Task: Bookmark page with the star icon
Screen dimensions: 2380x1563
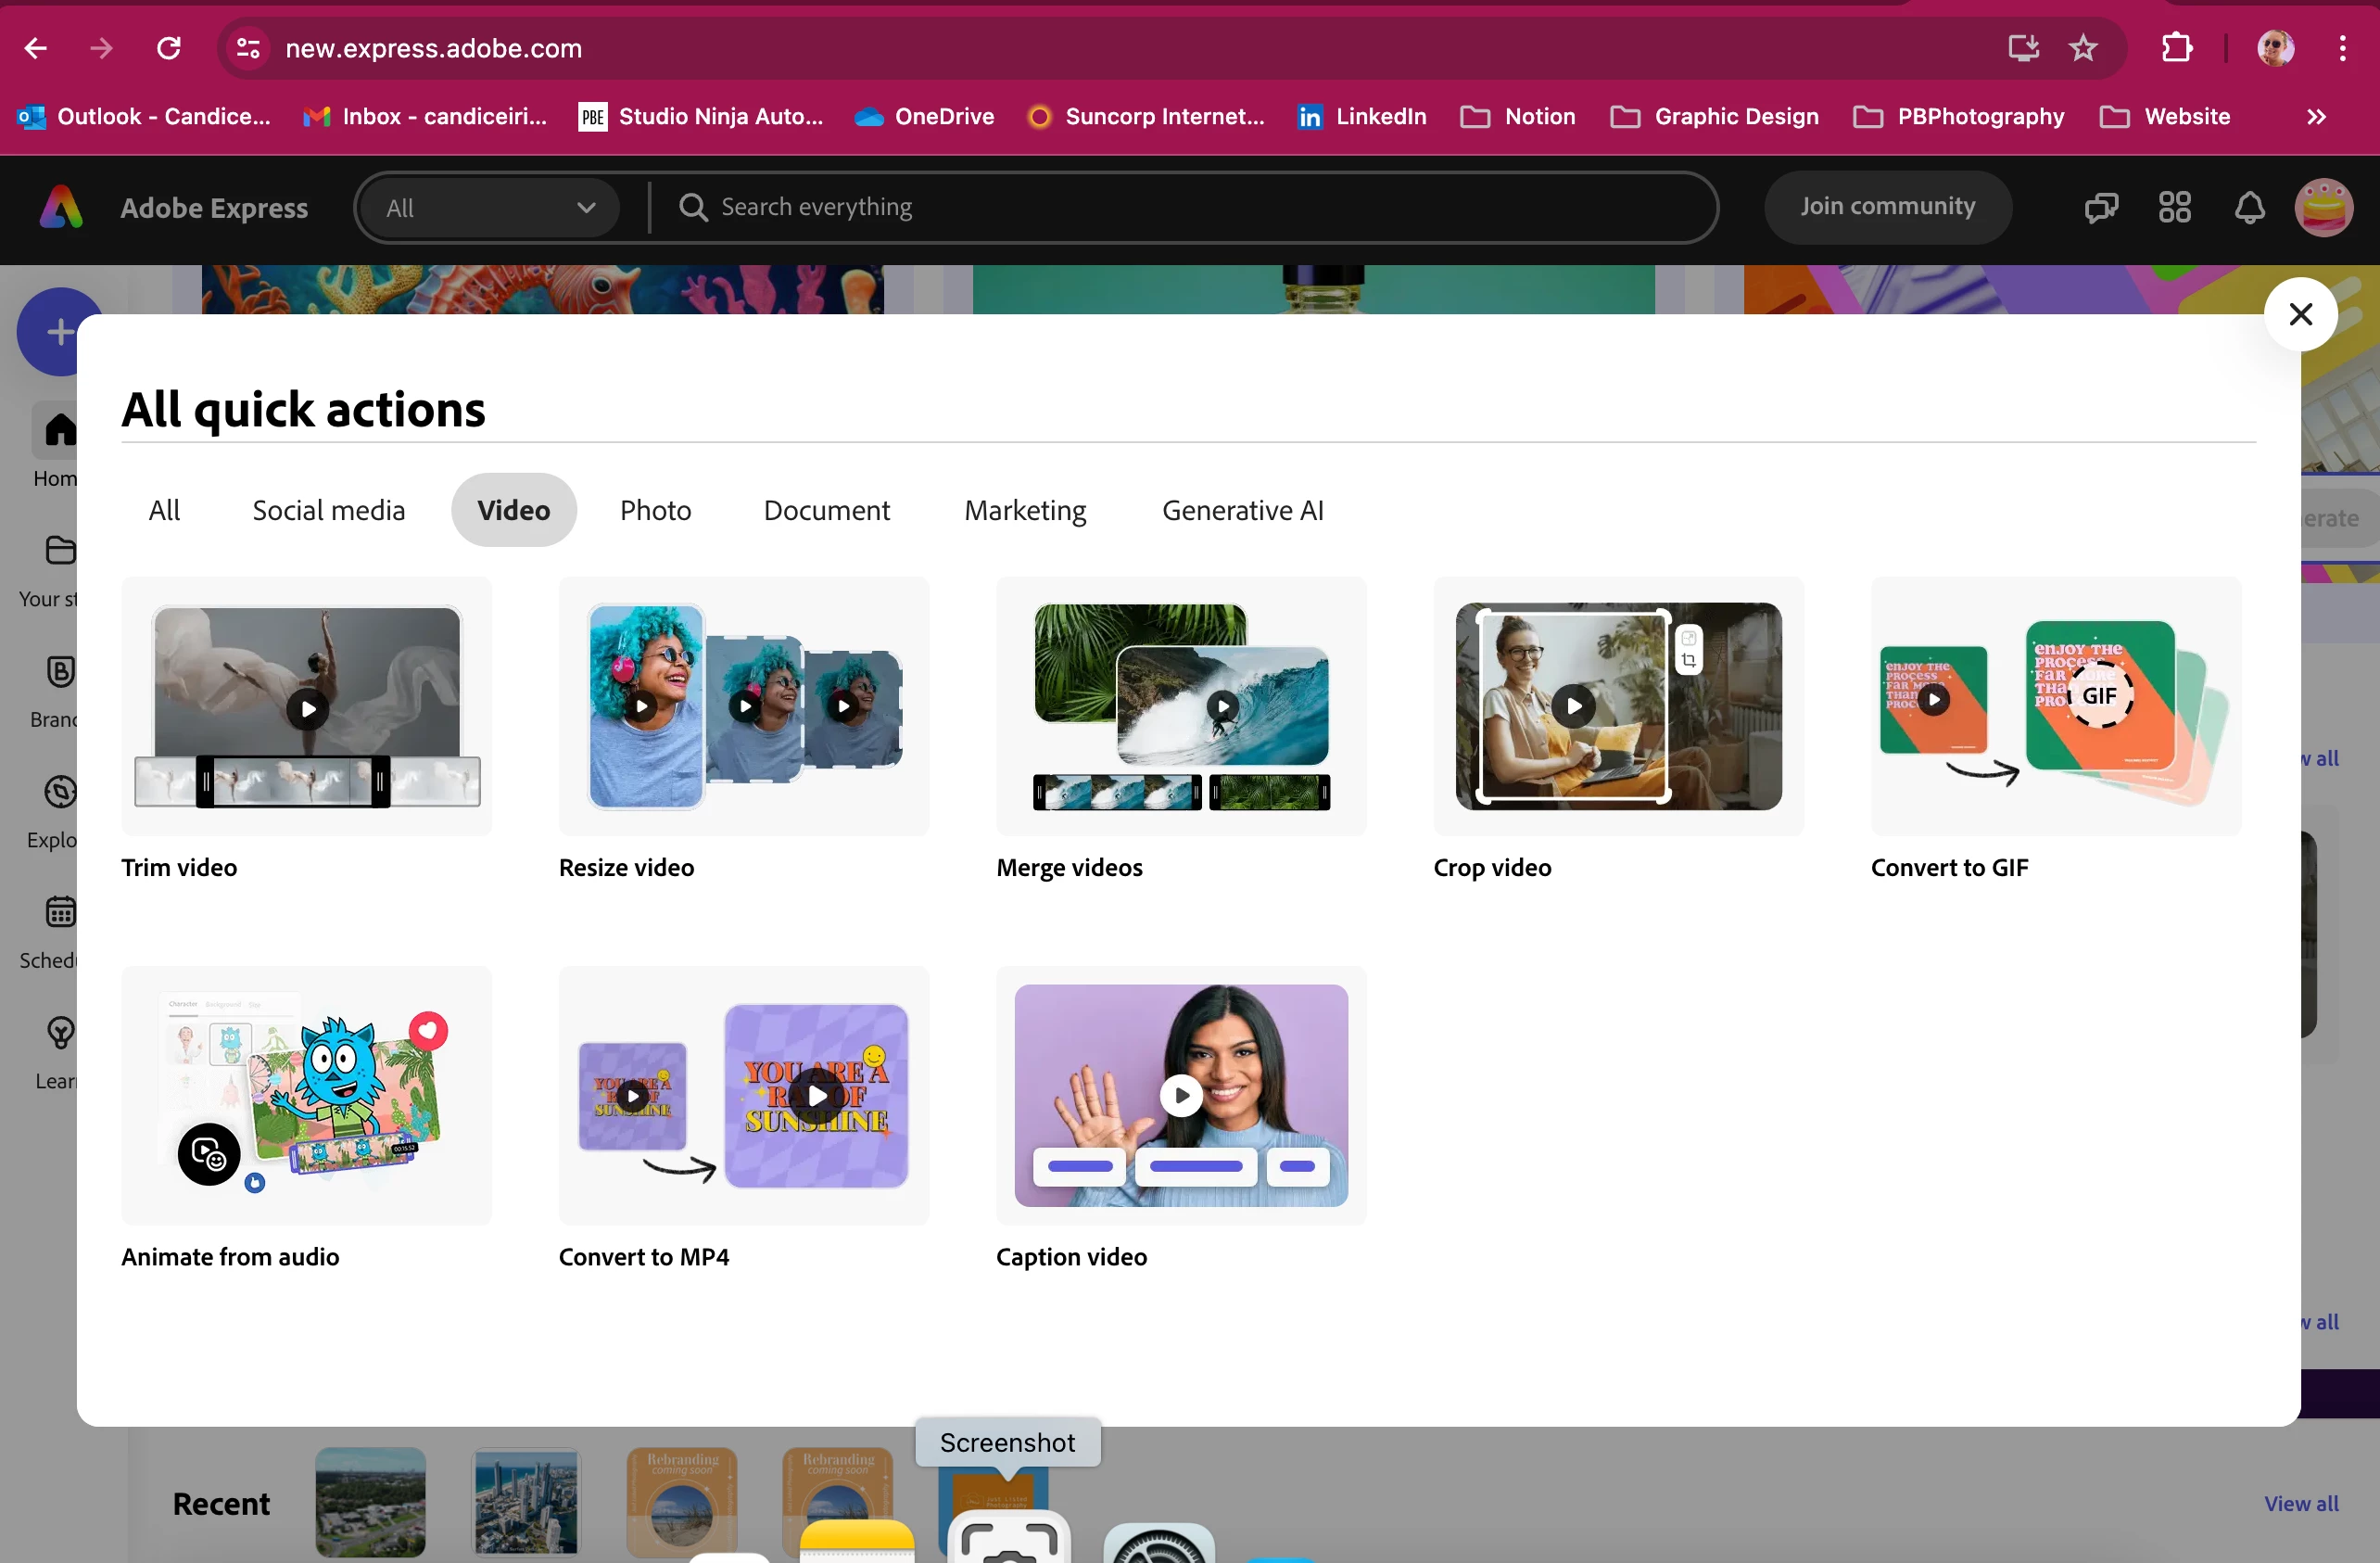Action: 2083,48
